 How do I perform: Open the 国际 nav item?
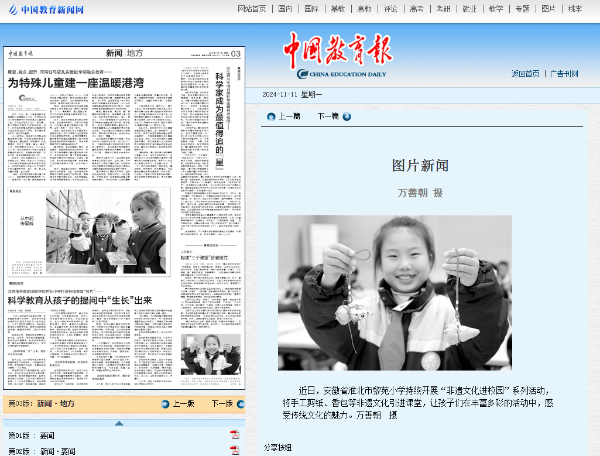coord(311,9)
